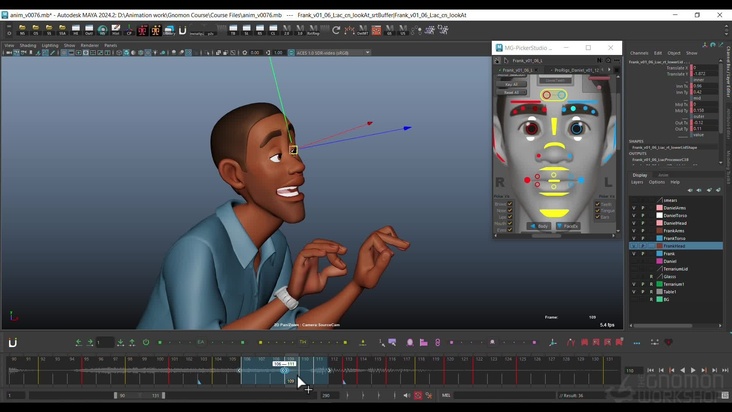Open the layer editor Options menu
The image size is (732, 412).
click(x=657, y=182)
